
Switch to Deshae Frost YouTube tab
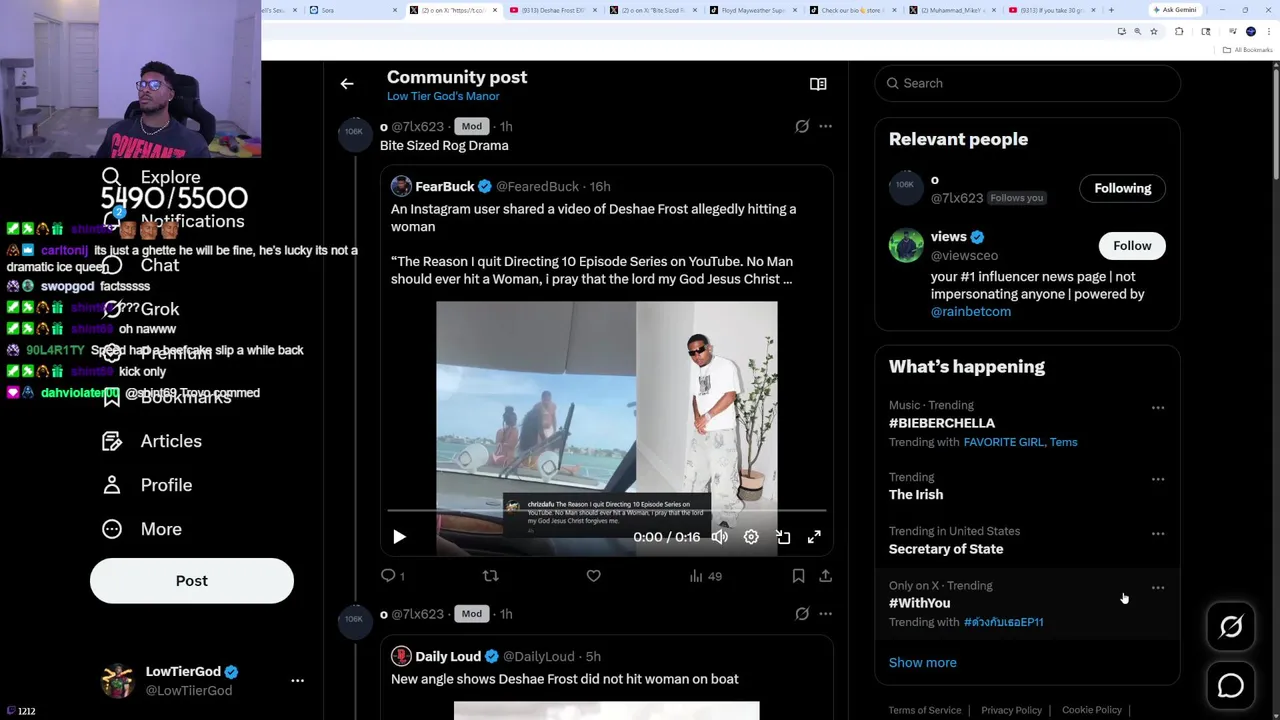(x=552, y=10)
